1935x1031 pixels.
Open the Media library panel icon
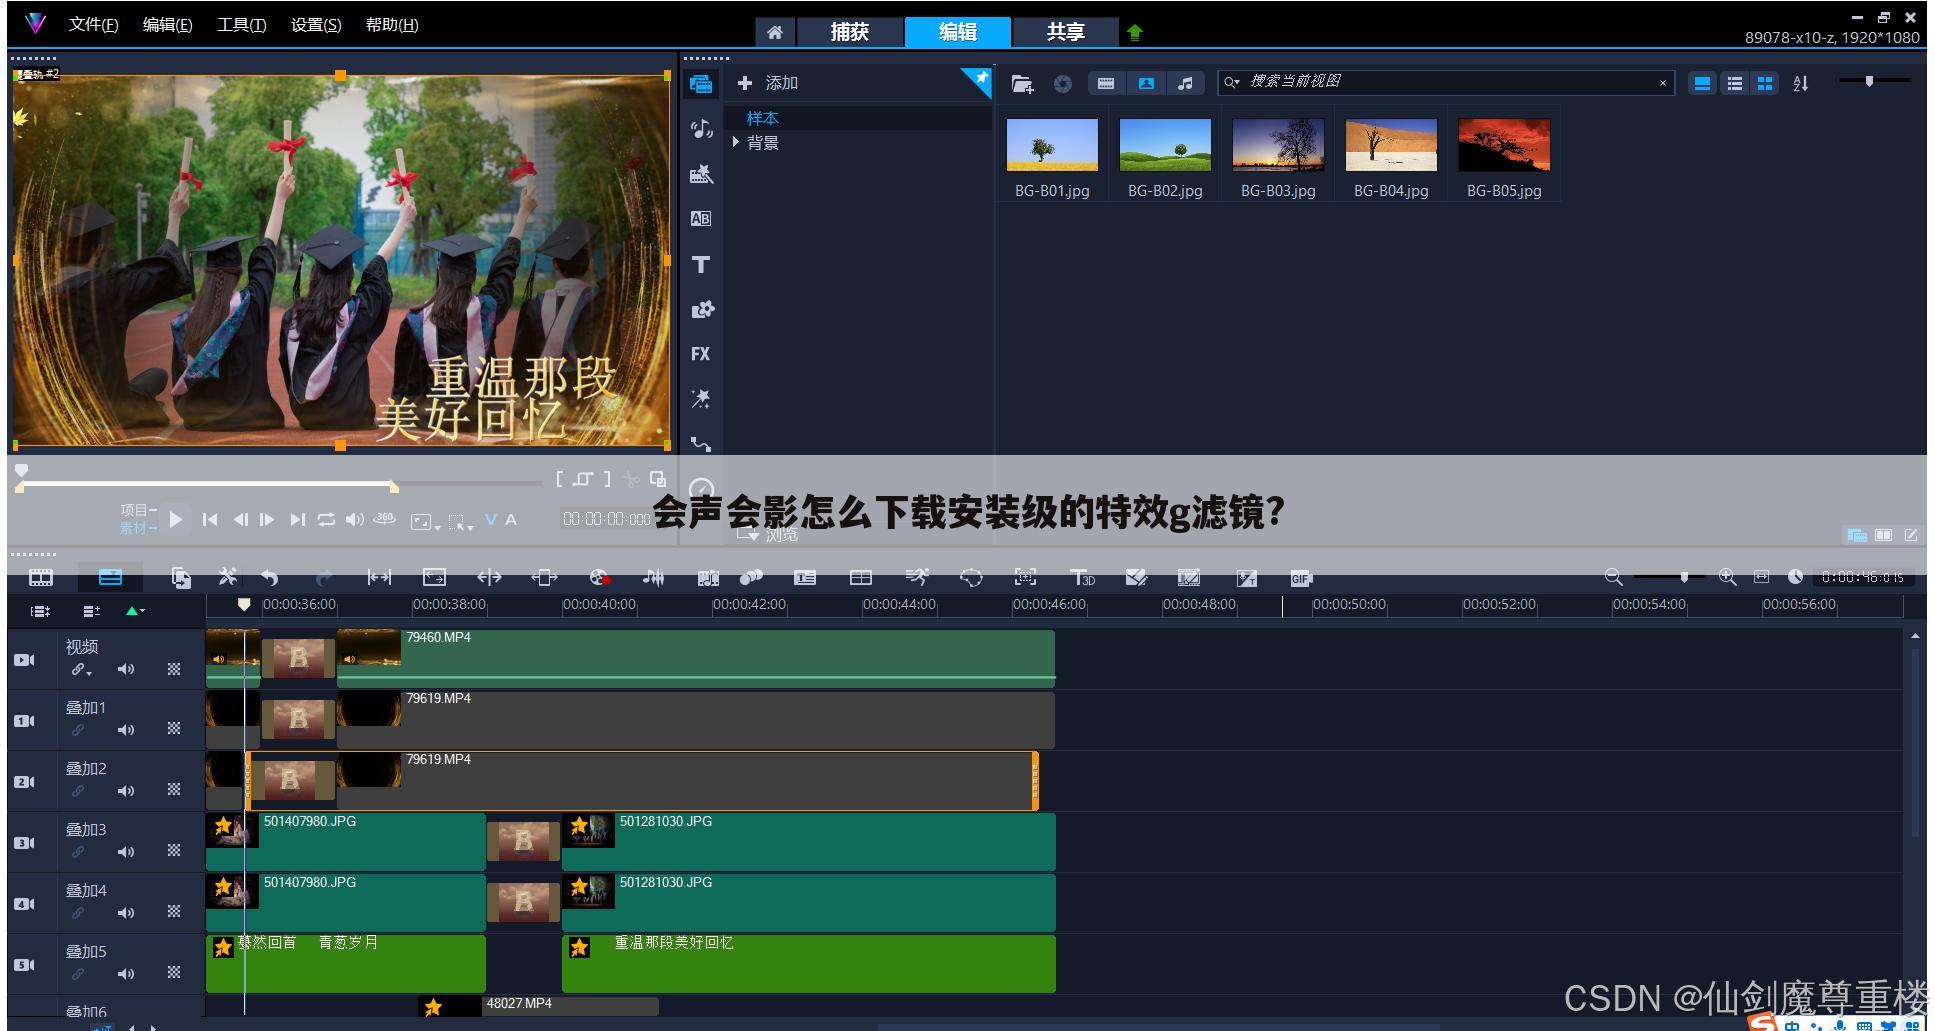(701, 84)
